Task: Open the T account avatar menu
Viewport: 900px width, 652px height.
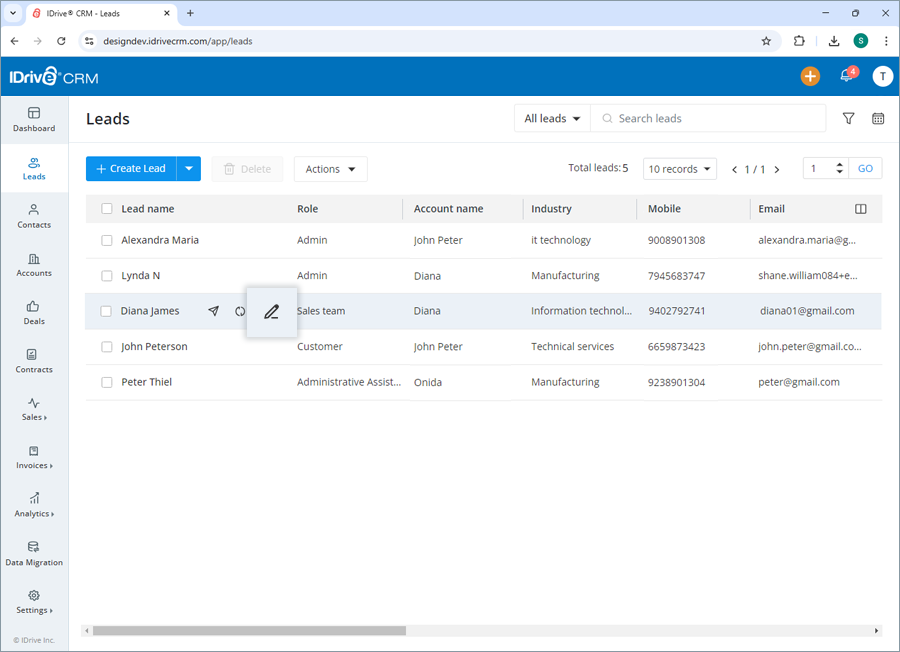Action: click(x=881, y=76)
